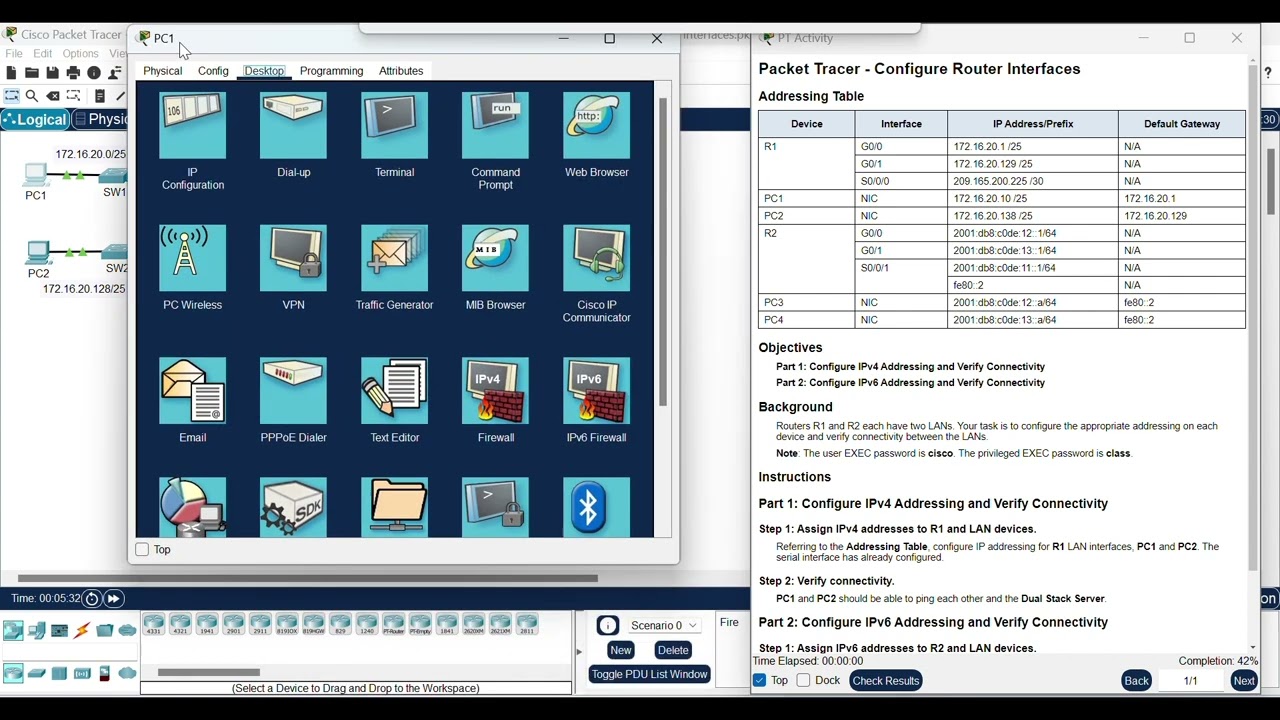Open the Bluetooth app icon
The image size is (1280, 720).
coord(596,508)
